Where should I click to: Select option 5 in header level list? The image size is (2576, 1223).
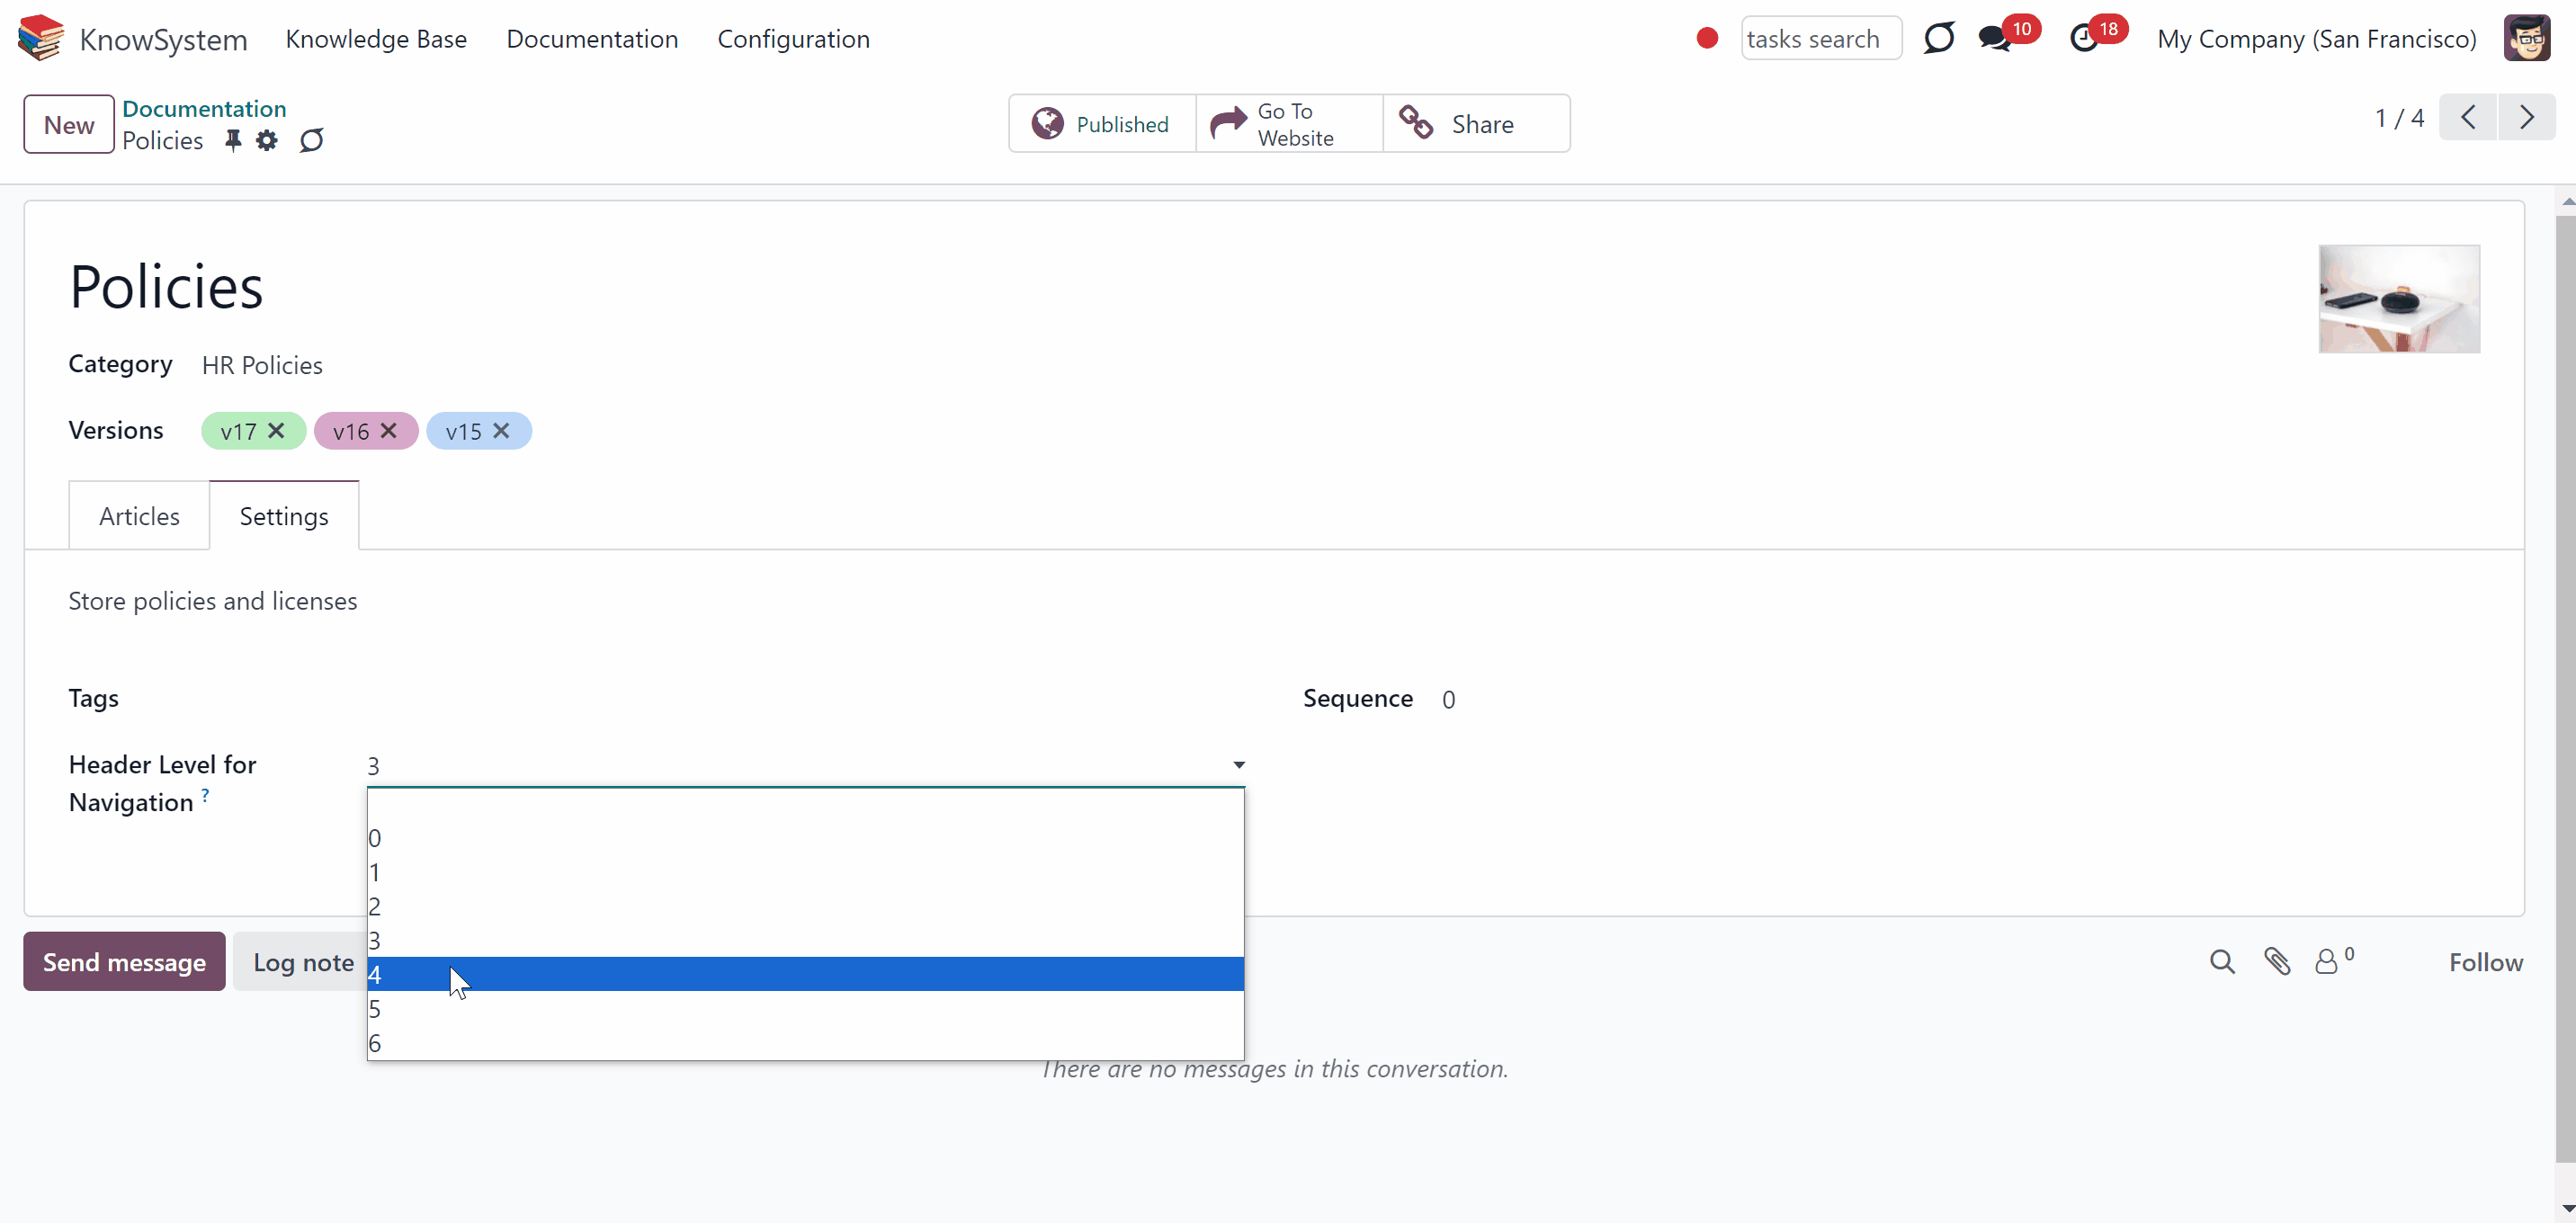point(806,1009)
